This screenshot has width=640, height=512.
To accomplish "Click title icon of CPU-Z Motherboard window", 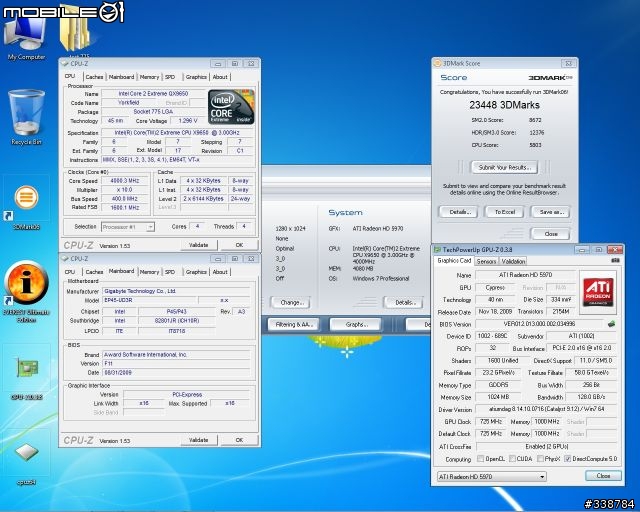I will [x=65, y=259].
